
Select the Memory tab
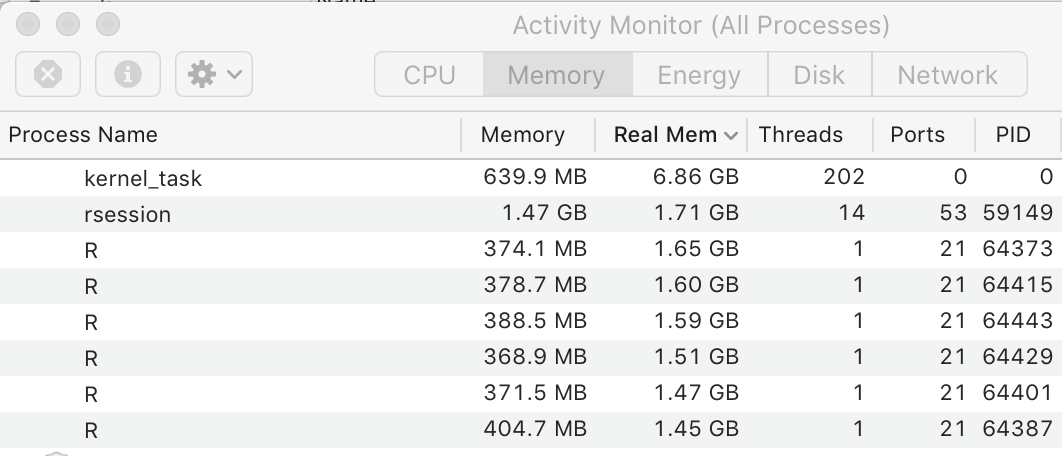pyautogui.click(x=556, y=75)
